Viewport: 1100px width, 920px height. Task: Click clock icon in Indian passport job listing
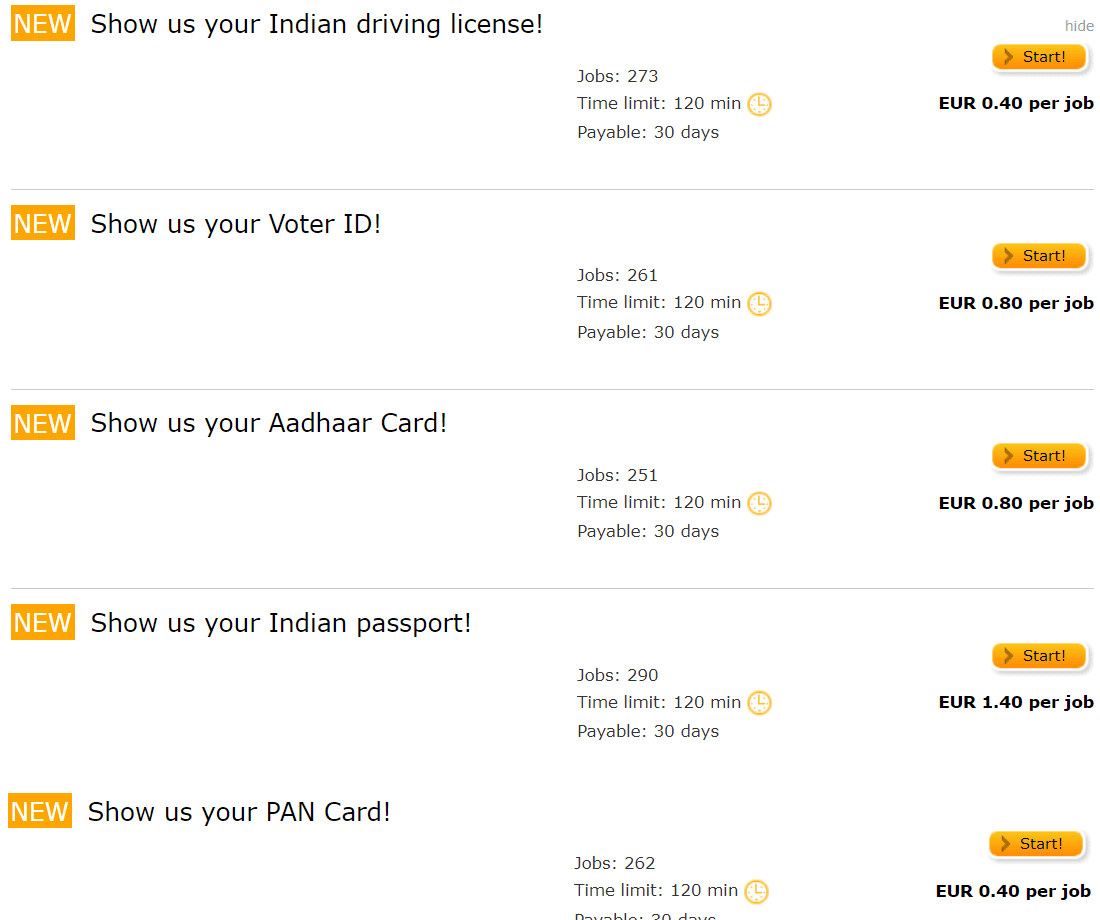[759, 702]
